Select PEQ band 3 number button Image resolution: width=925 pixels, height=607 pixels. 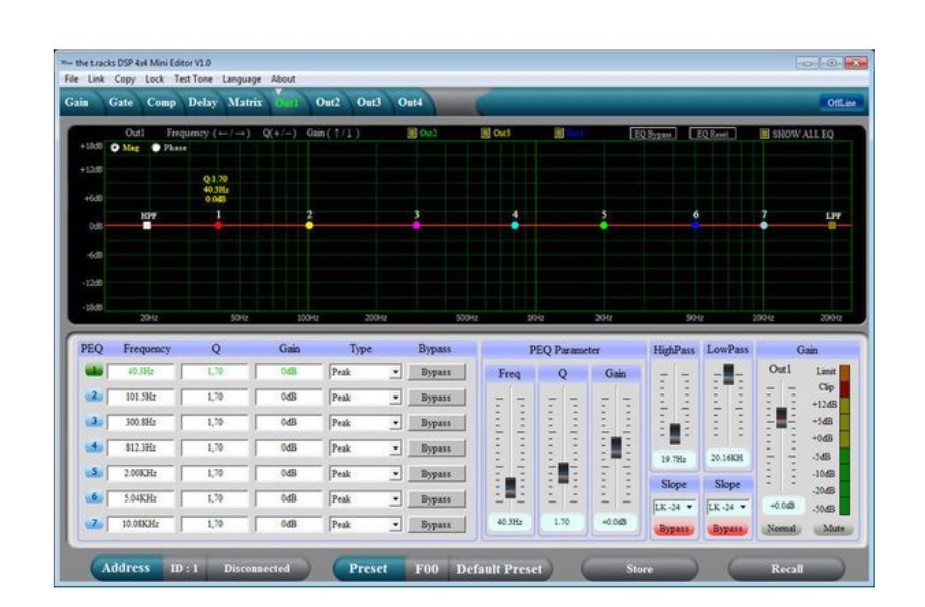pyautogui.click(x=93, y=422)
